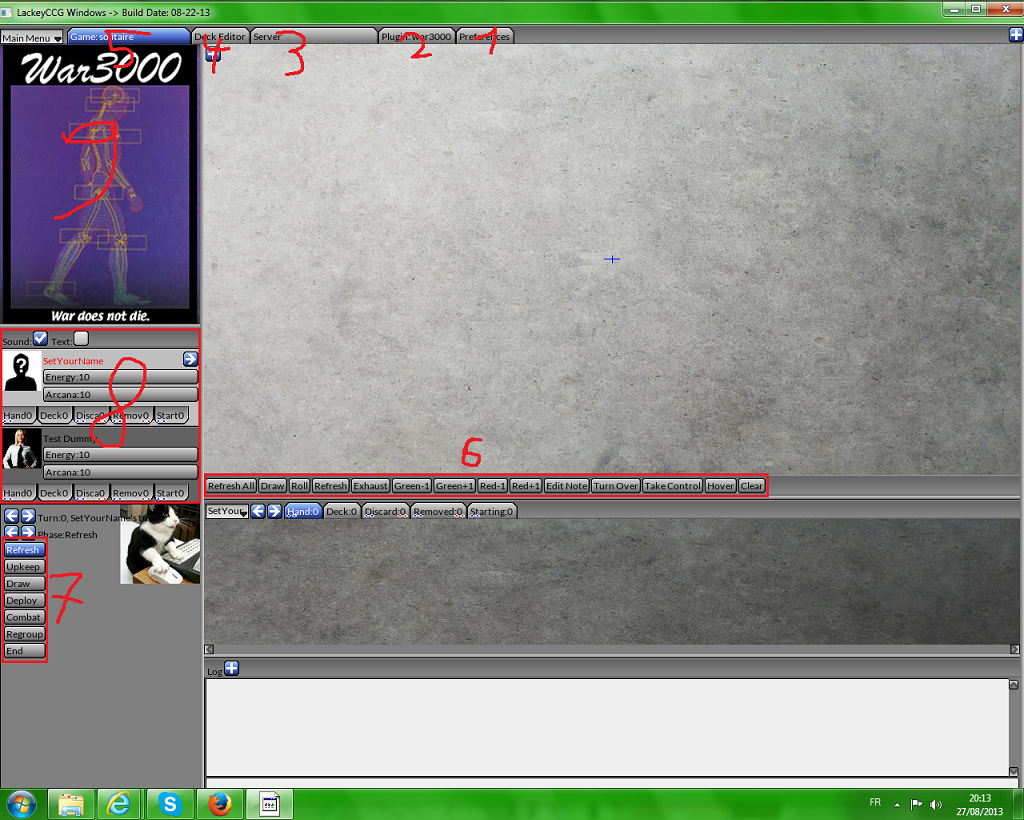1024x820 pixels.
Task: Click Test Dummy's Arcana:10 stat bar
Action: click(120, 472)
